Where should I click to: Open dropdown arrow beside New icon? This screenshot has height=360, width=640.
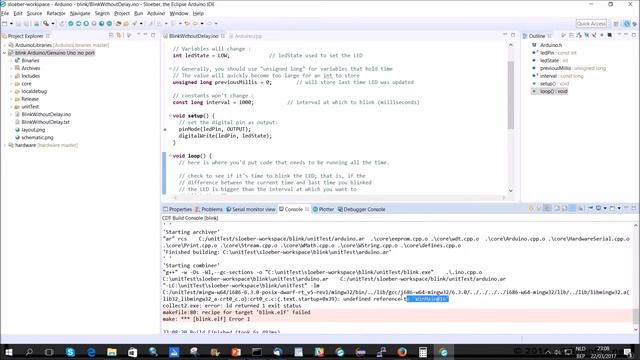11,24
